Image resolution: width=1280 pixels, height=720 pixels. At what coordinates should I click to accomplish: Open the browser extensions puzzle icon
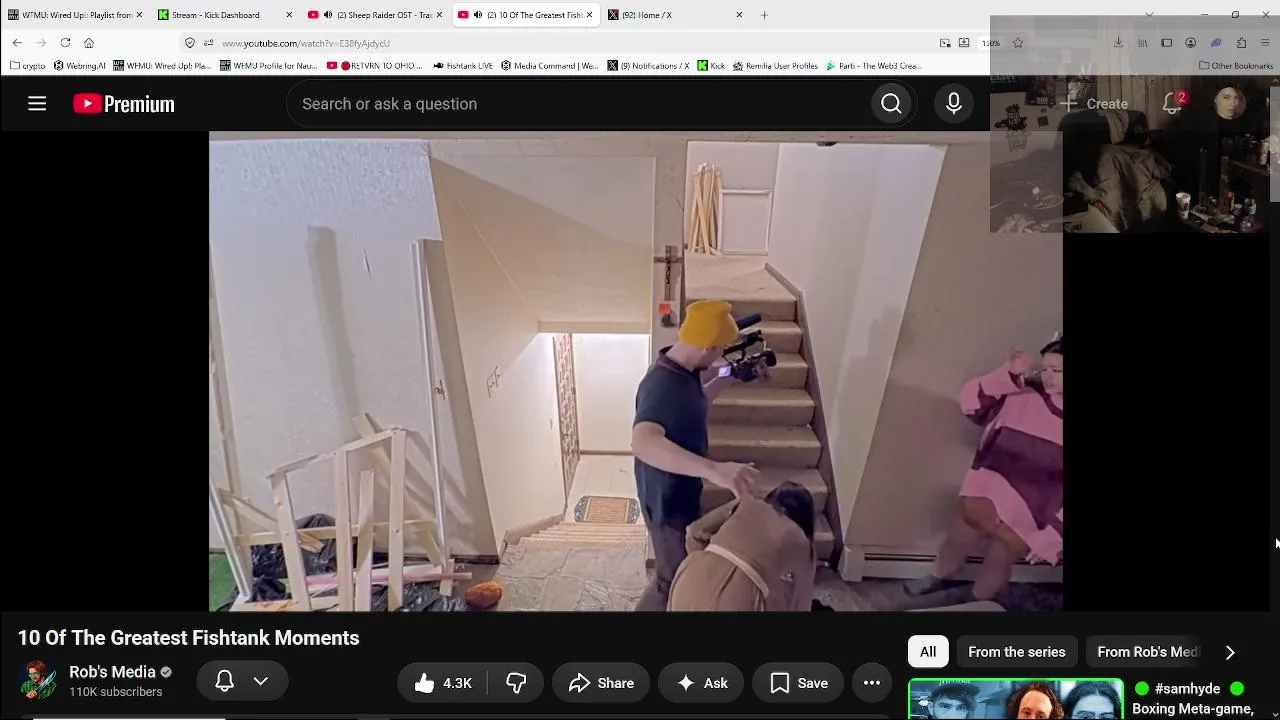[1241, 43]
